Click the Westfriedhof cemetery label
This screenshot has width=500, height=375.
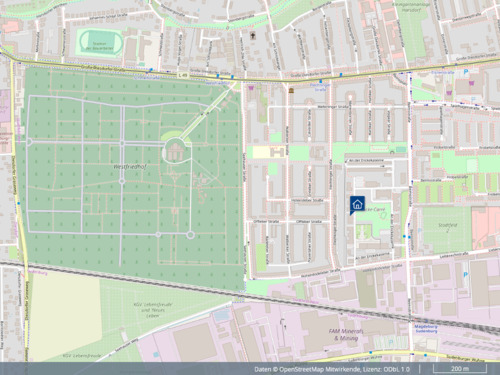pyautogui.click(x=130, y=167)
